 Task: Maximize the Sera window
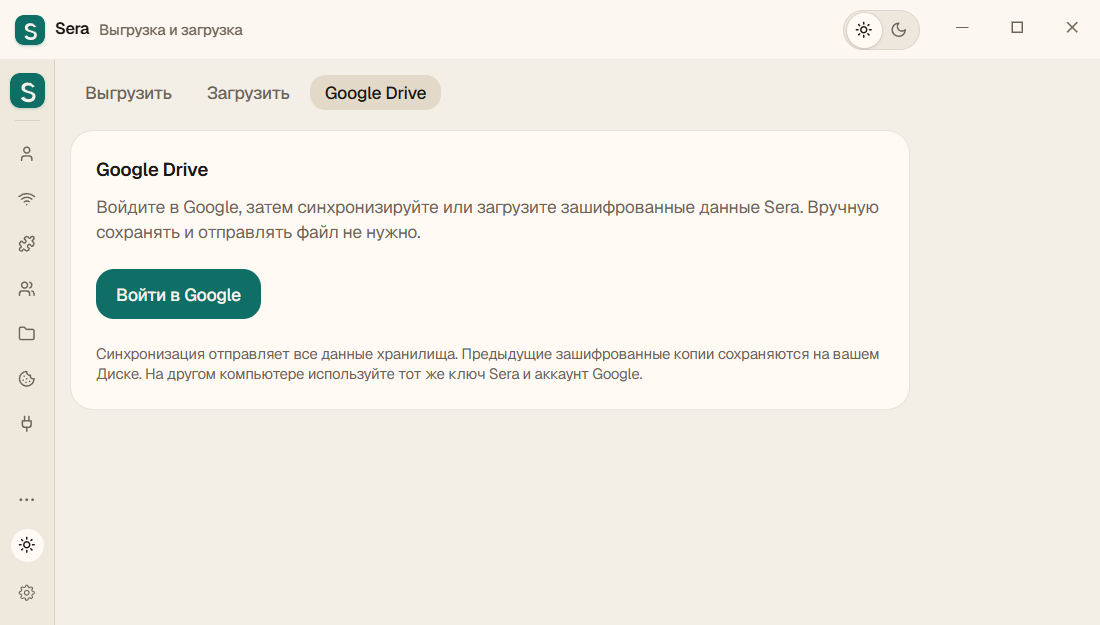click(x=1017, y=27)
